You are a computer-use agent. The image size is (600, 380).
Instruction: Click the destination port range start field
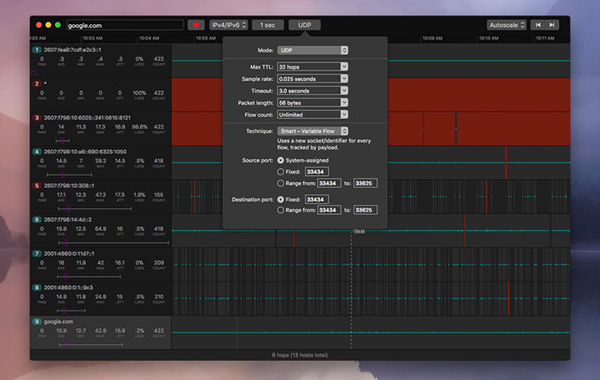[329, 210]
